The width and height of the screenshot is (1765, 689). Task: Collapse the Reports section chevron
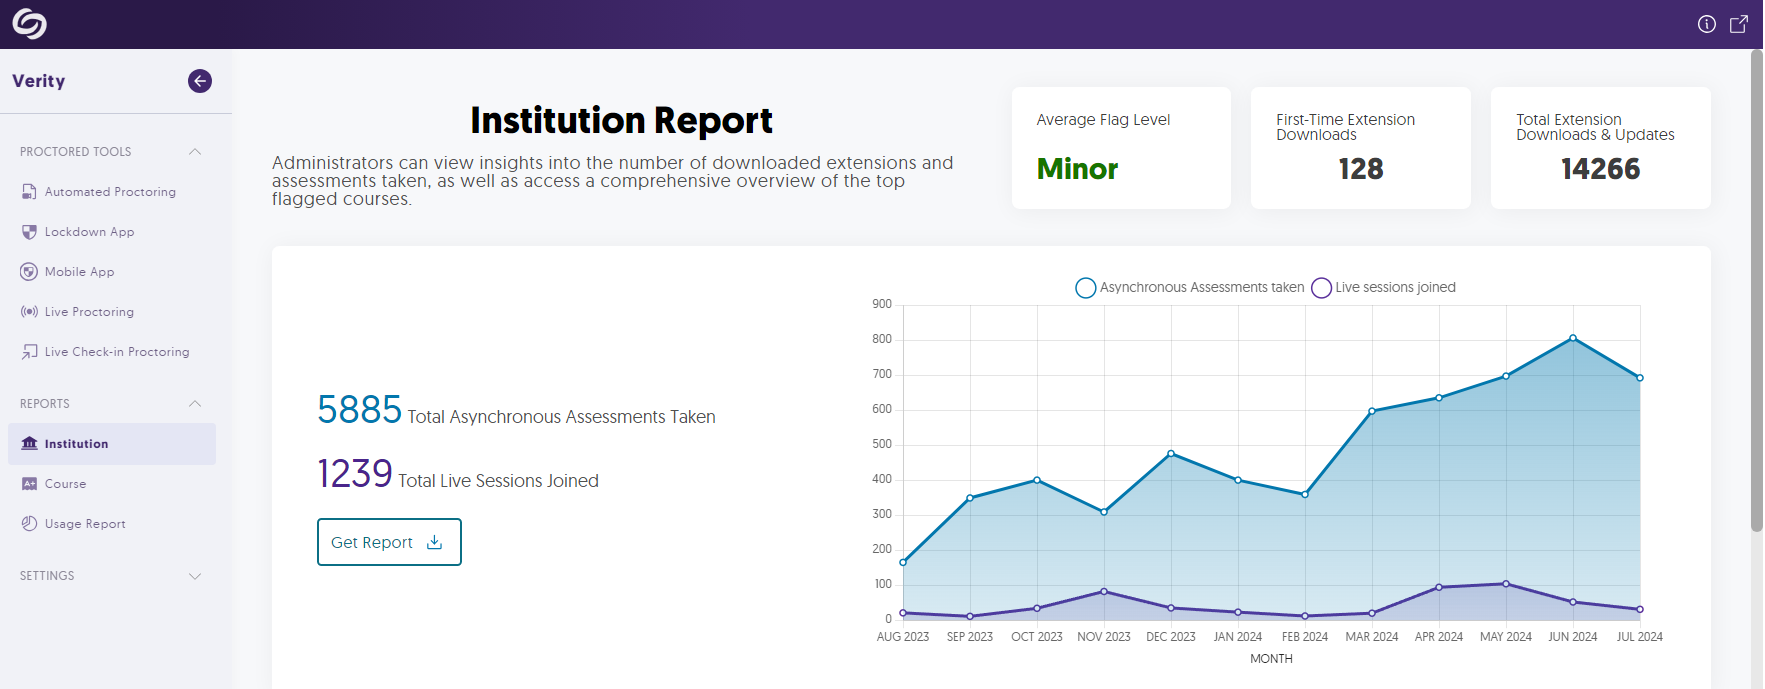[x=195, y=404]
